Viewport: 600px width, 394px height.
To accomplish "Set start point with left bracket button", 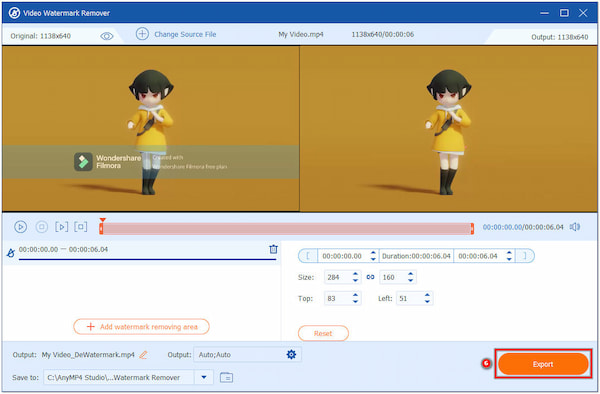I will click(308, 256).
